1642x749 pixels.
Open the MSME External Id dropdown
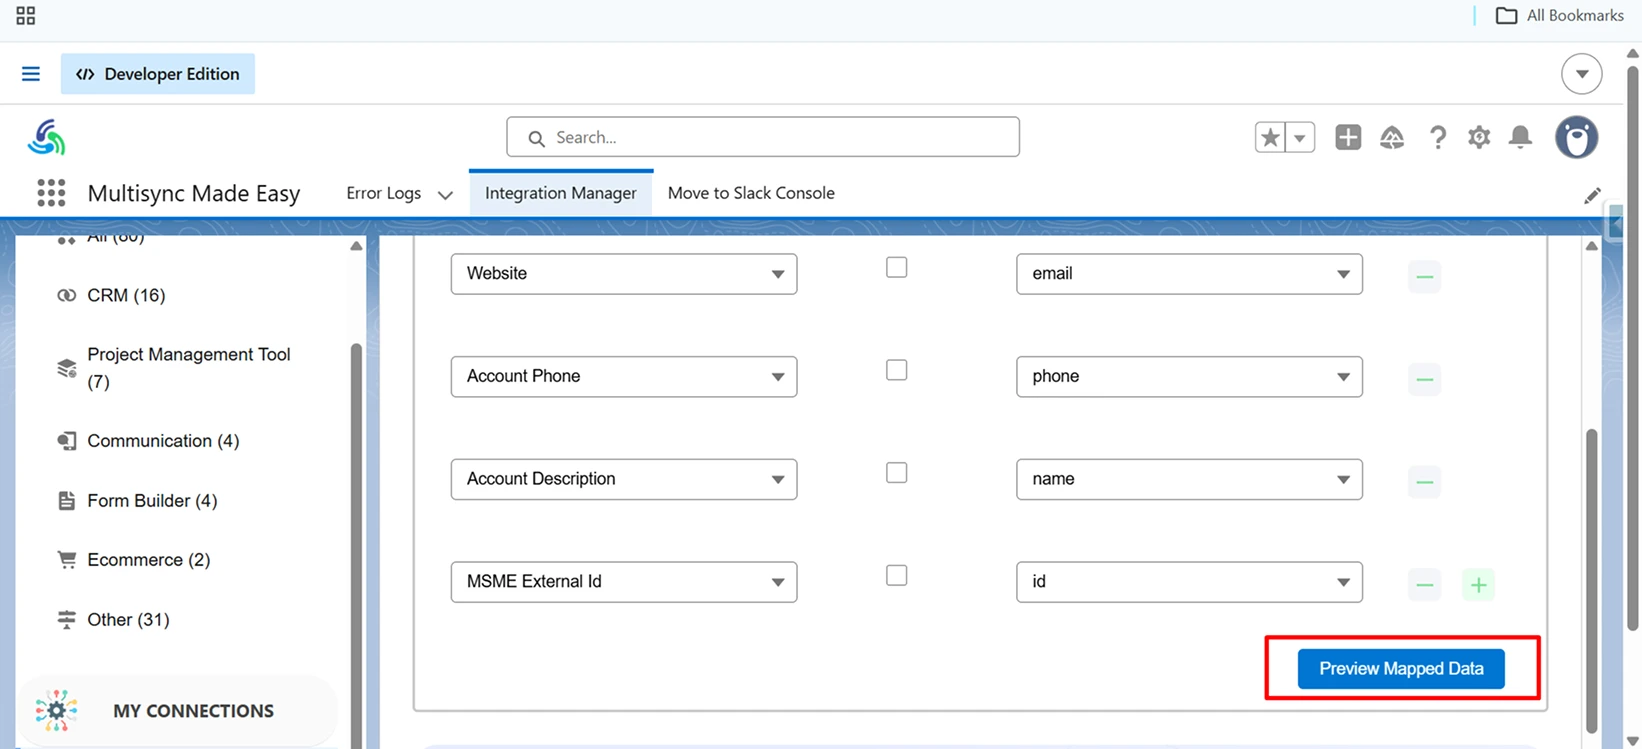[624, 582]
